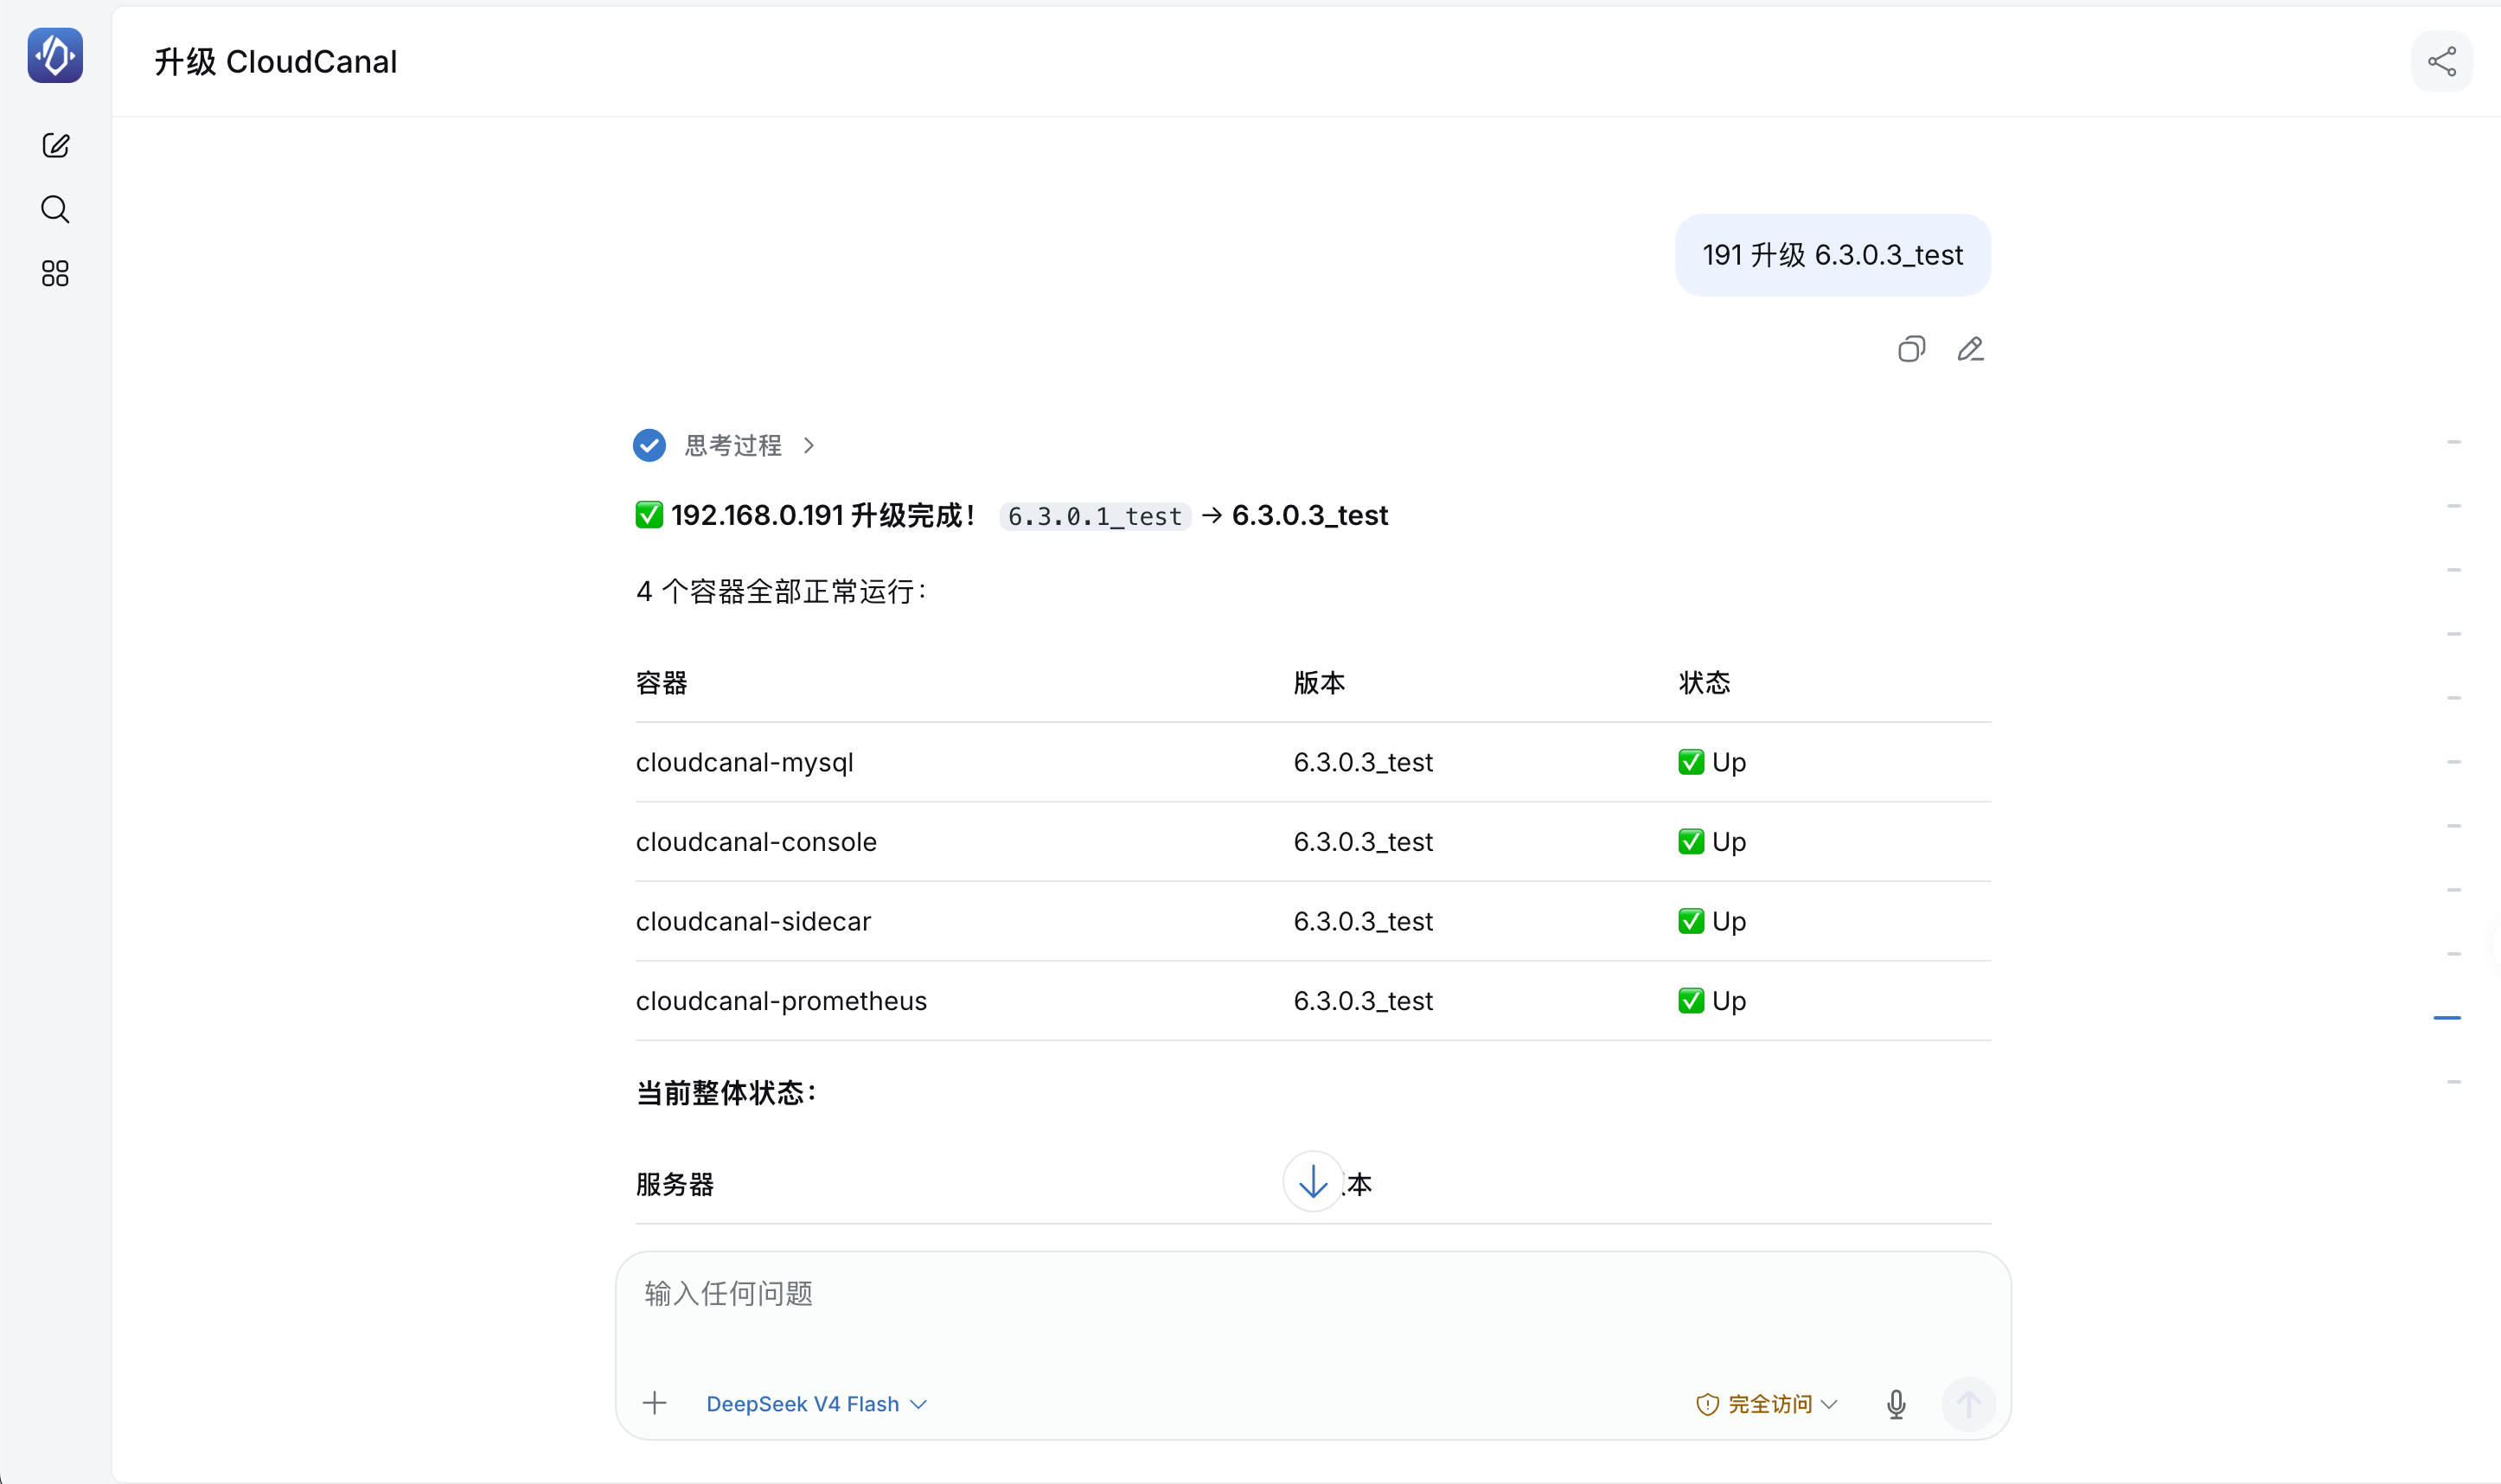This screenshot has height=1484, width=2501.
Task: Click the share icon in the header
Action: pos(2441,62)
